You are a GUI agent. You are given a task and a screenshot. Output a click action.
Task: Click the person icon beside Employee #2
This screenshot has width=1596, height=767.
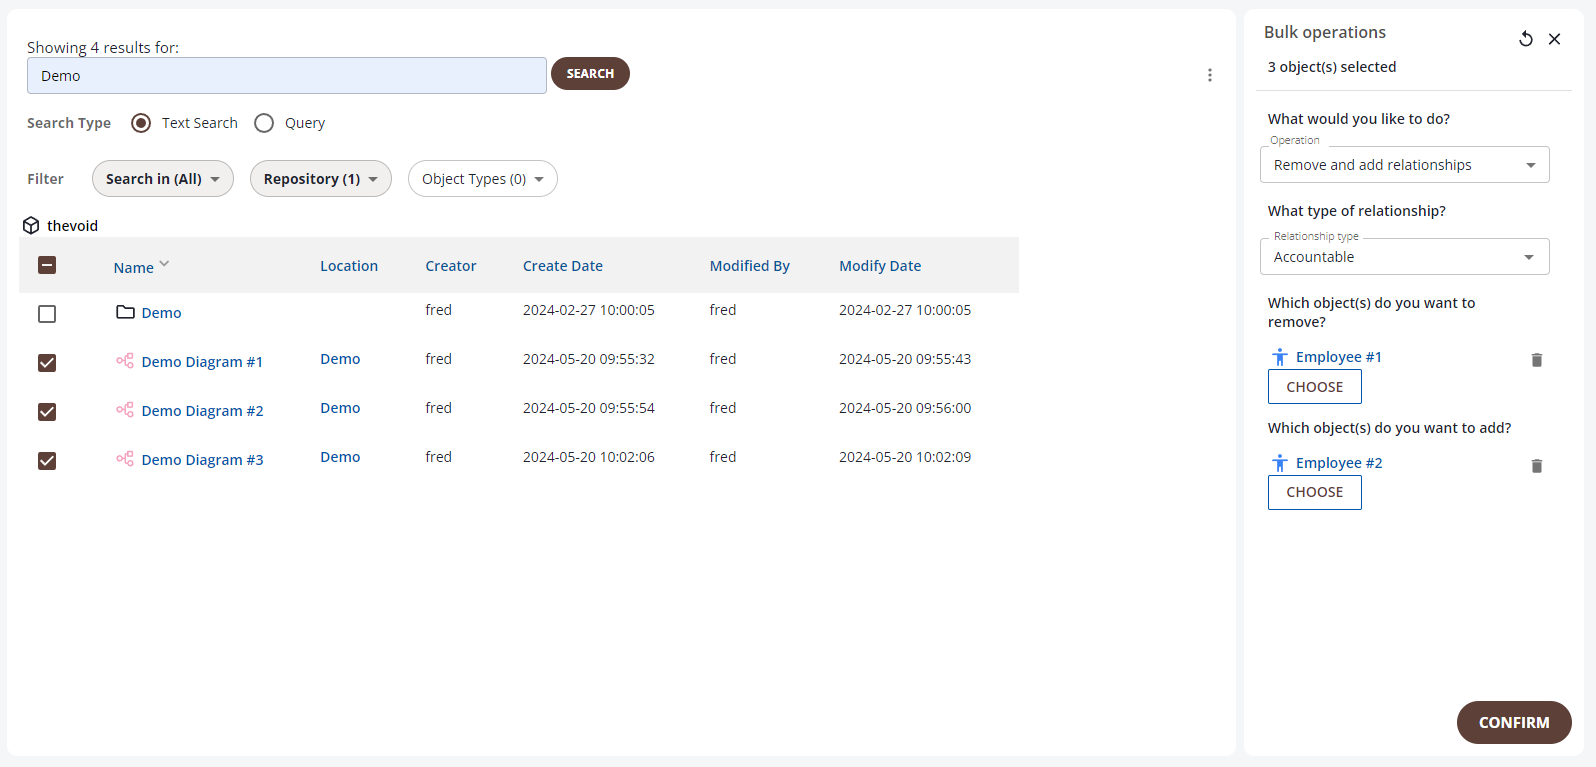tap(1280, 463)
